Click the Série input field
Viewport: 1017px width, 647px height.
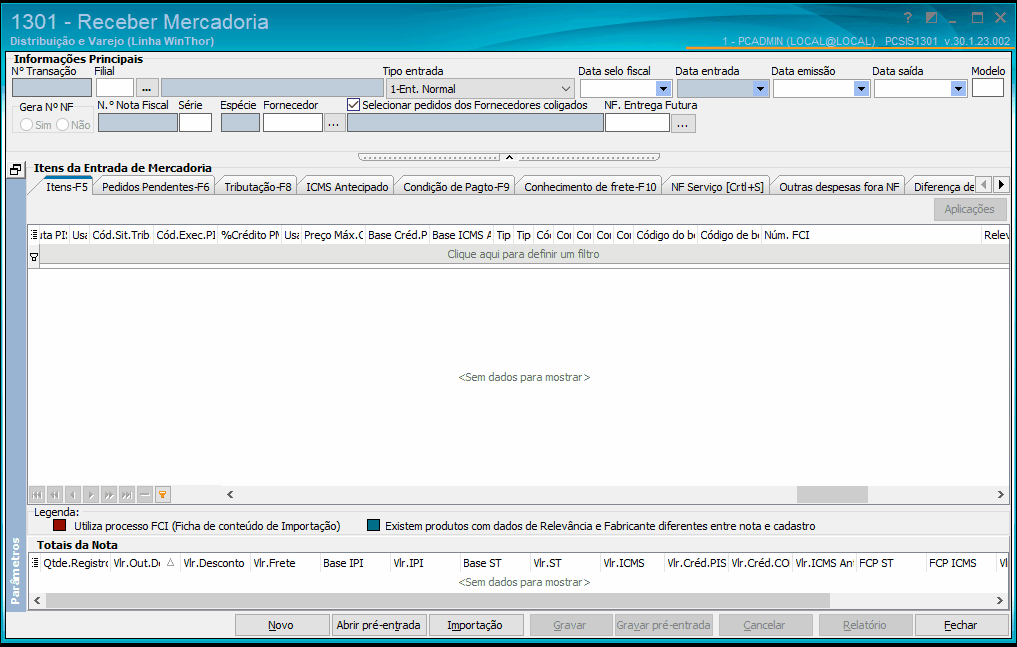click(x=195, y=123)
